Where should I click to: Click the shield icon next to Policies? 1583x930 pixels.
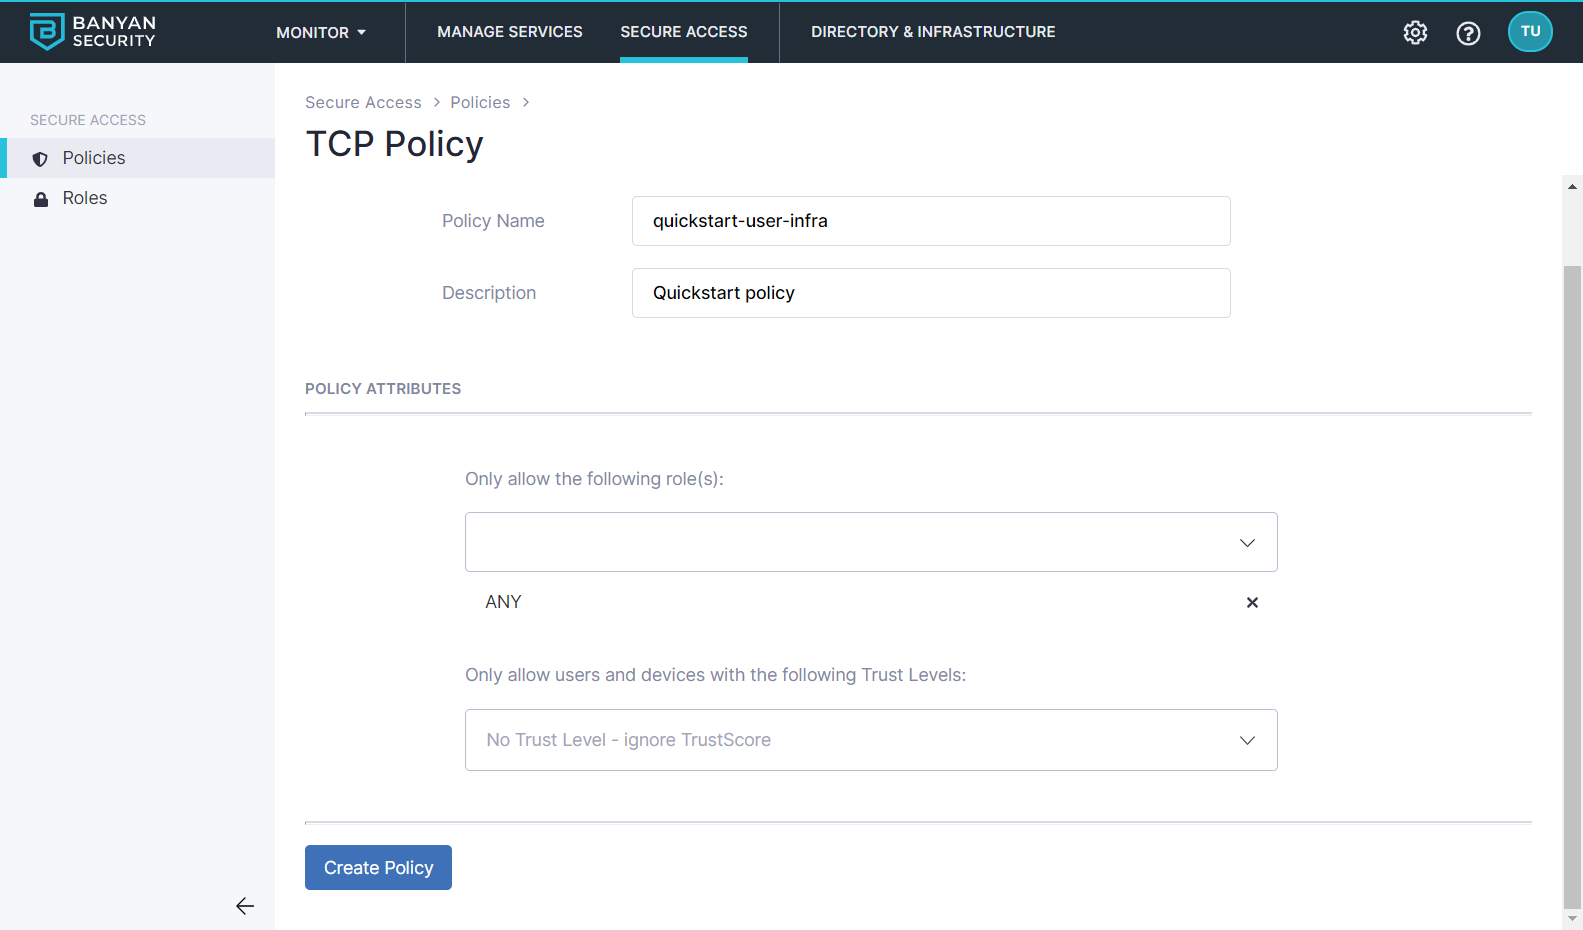[x=40, y=159]
